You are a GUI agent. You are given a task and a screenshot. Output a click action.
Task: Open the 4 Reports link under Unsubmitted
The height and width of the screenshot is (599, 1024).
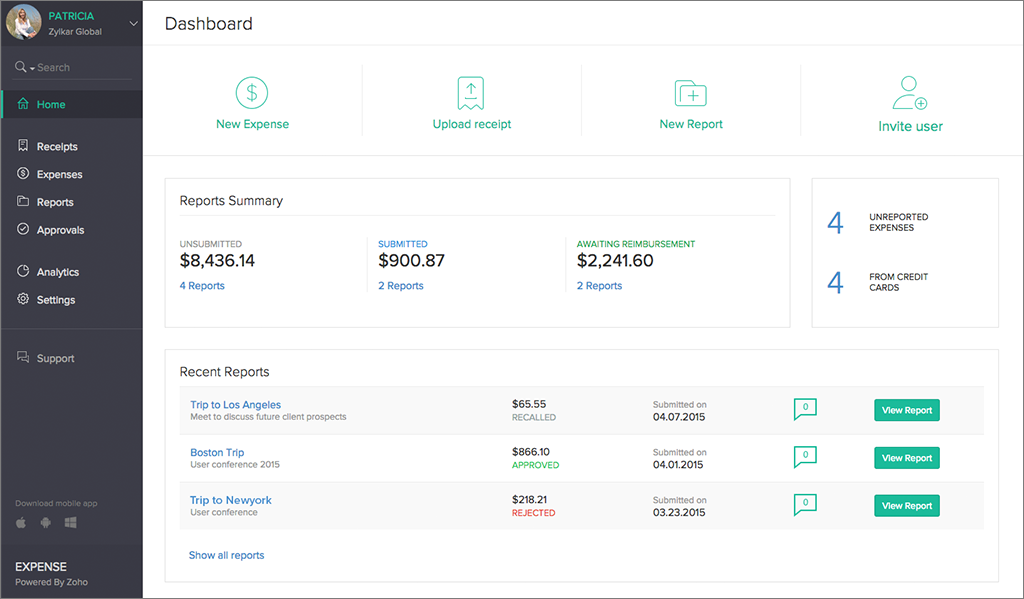coord(202,285)
